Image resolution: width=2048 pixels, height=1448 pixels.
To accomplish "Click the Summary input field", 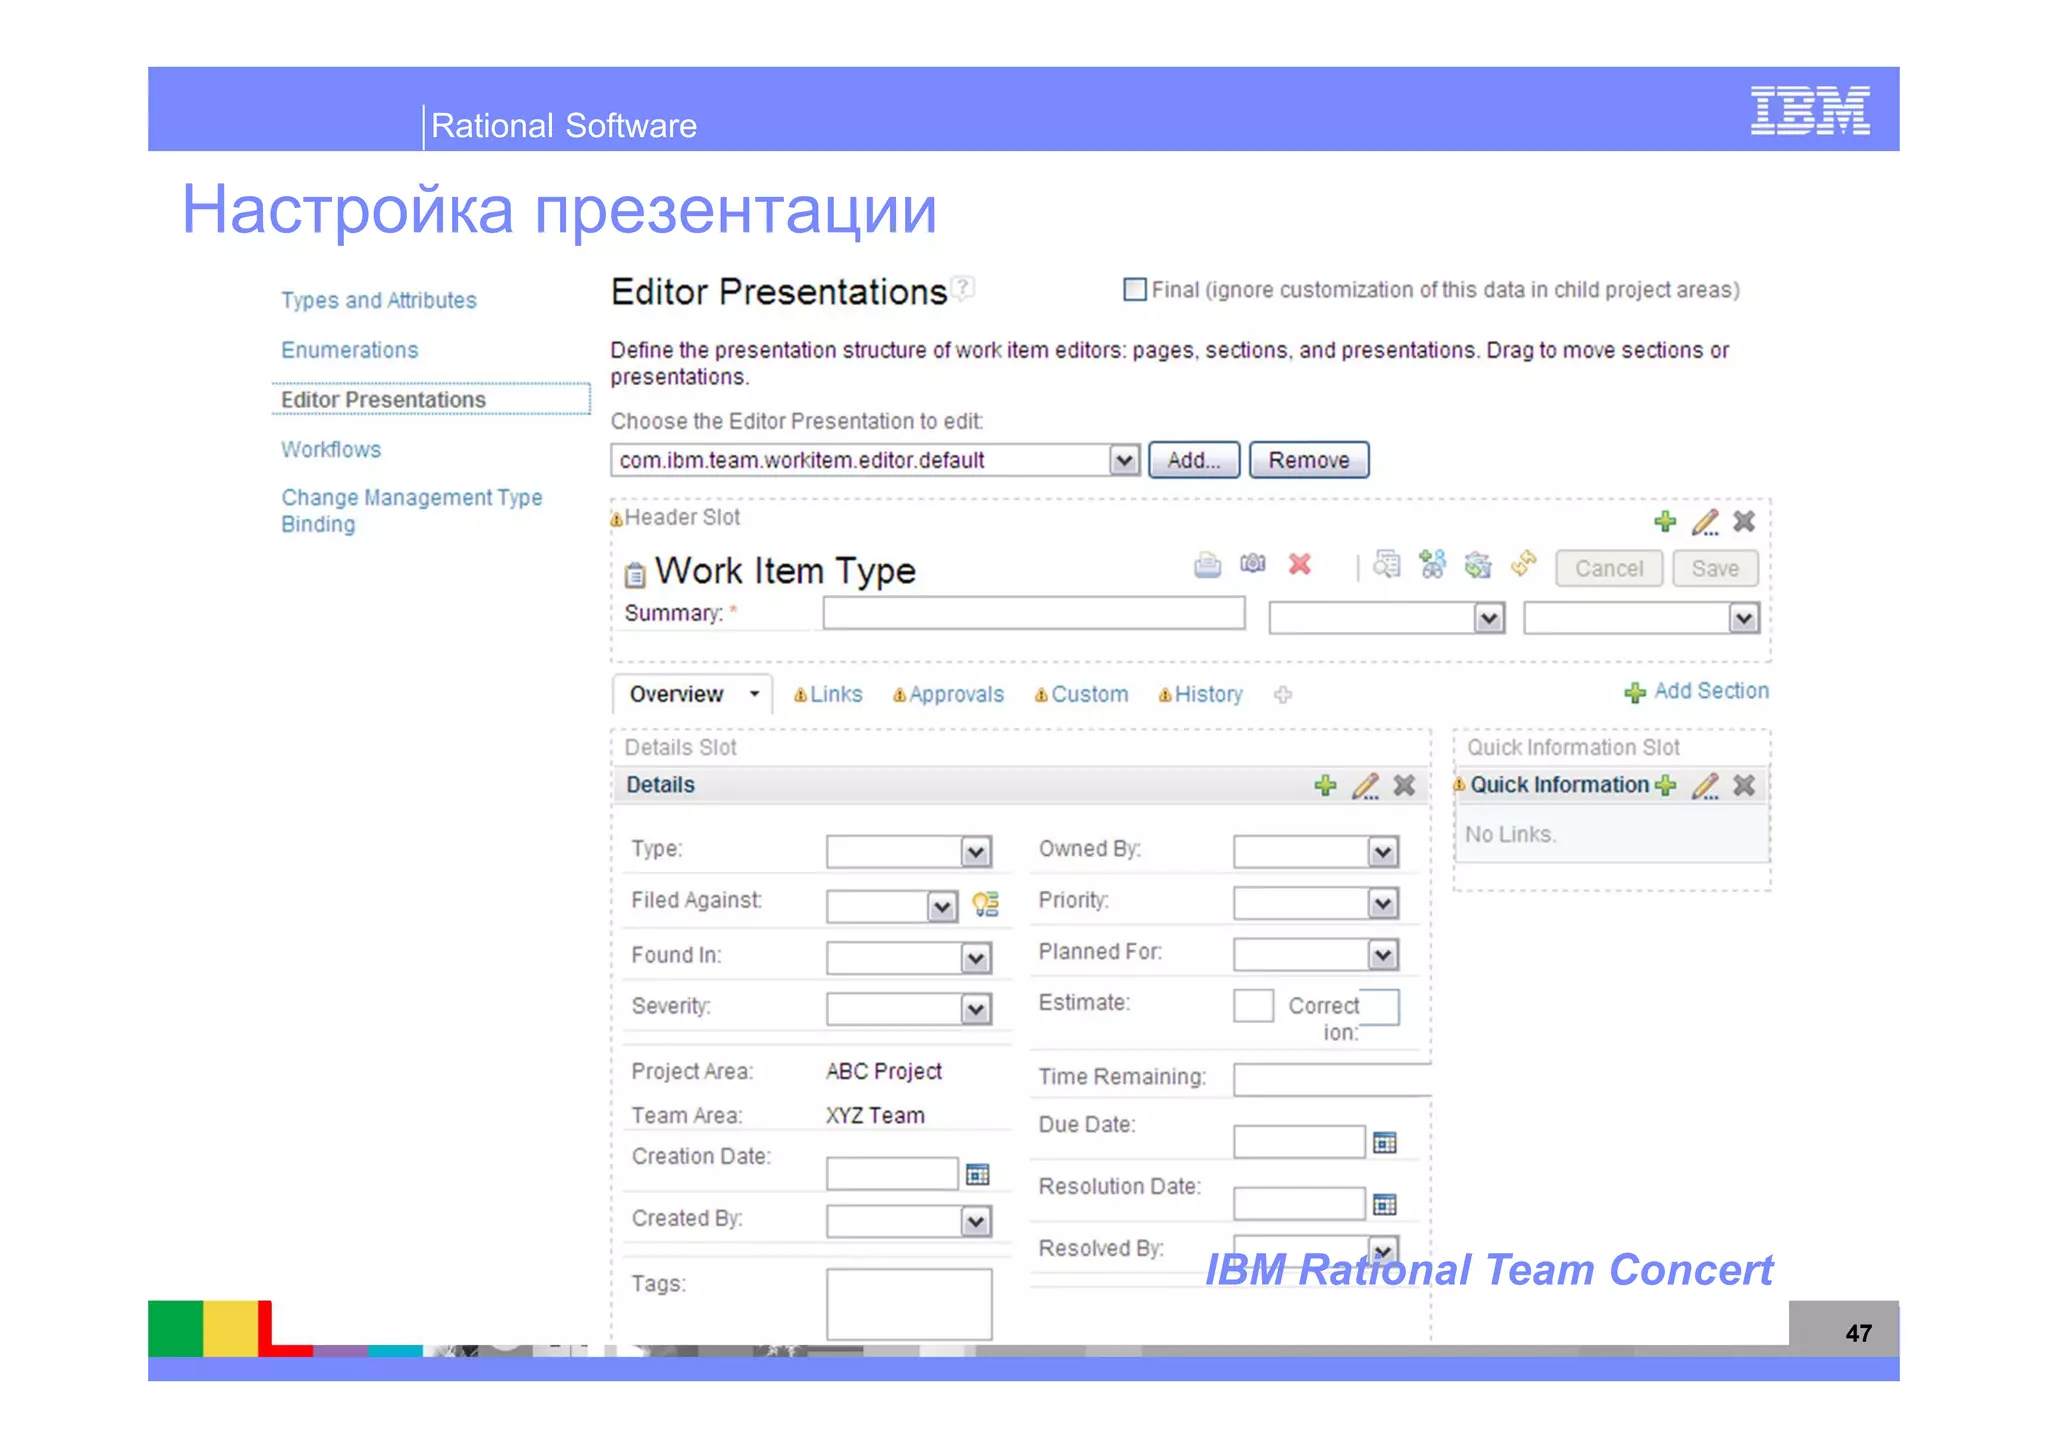I will point(1034,613).
